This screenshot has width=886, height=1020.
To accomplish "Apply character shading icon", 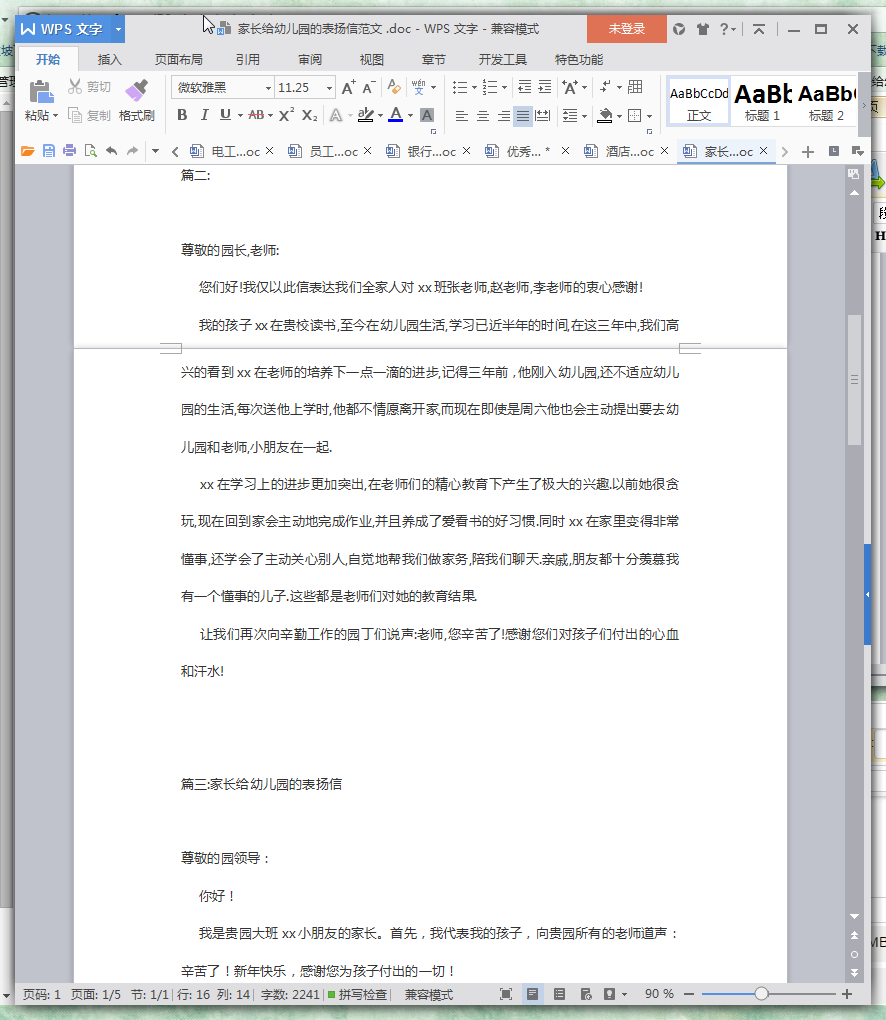I will 427,115.
